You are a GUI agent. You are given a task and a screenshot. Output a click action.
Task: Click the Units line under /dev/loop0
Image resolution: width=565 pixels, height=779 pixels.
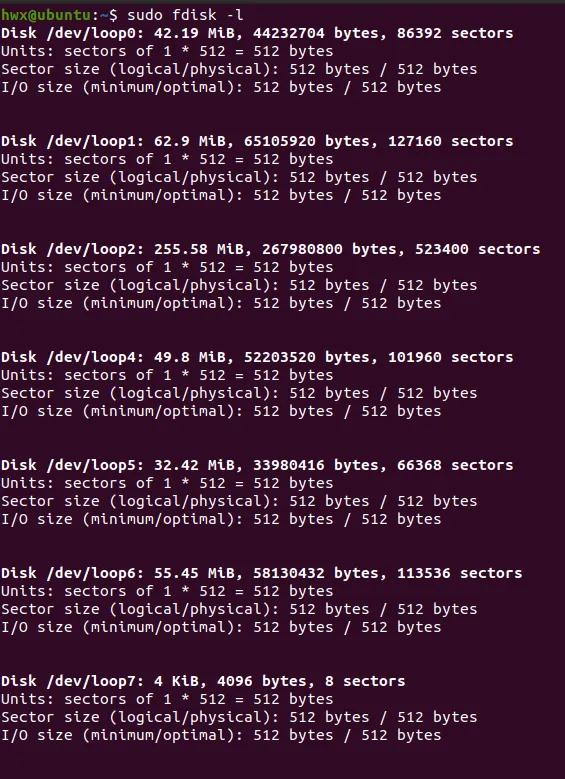point(167,51)
